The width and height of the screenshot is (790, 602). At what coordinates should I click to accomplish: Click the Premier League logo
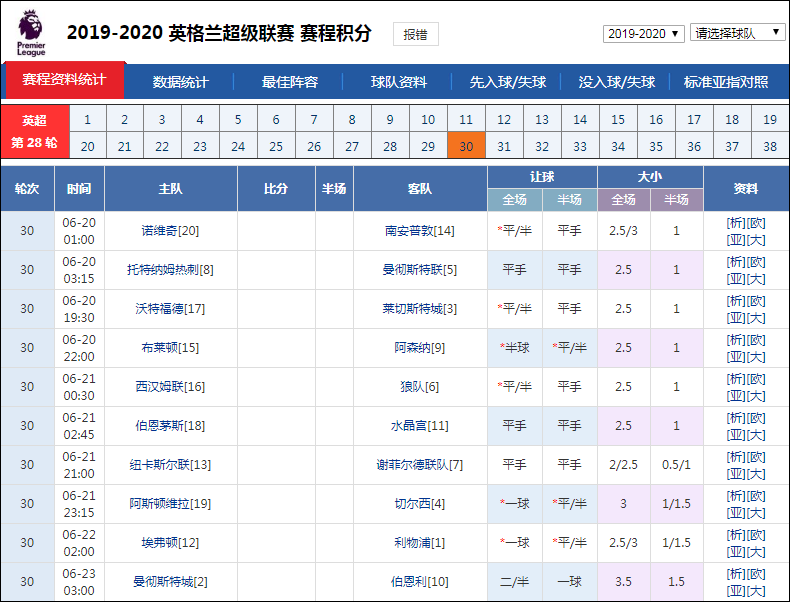[31, 33]
